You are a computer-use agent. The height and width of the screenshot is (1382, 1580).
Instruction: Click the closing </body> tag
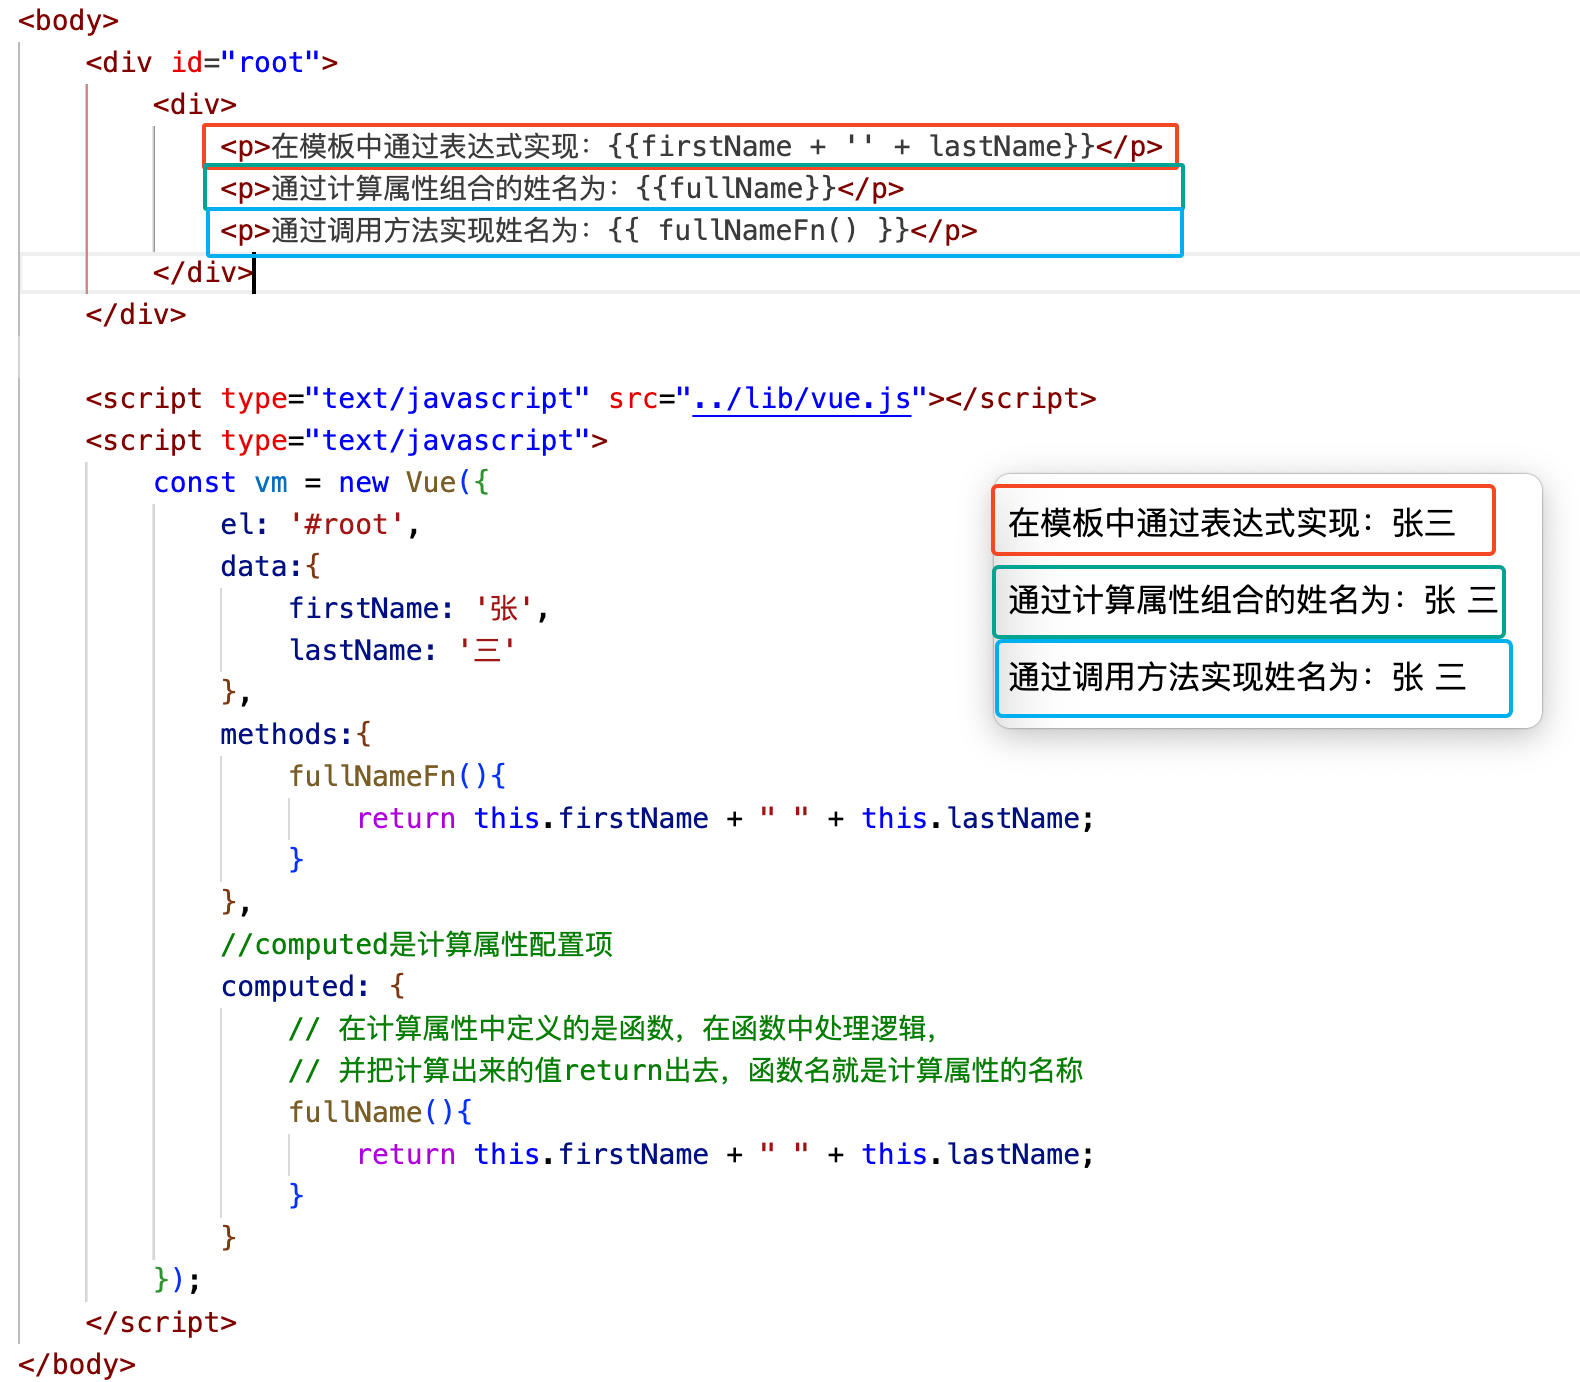tap(77, 1365)
